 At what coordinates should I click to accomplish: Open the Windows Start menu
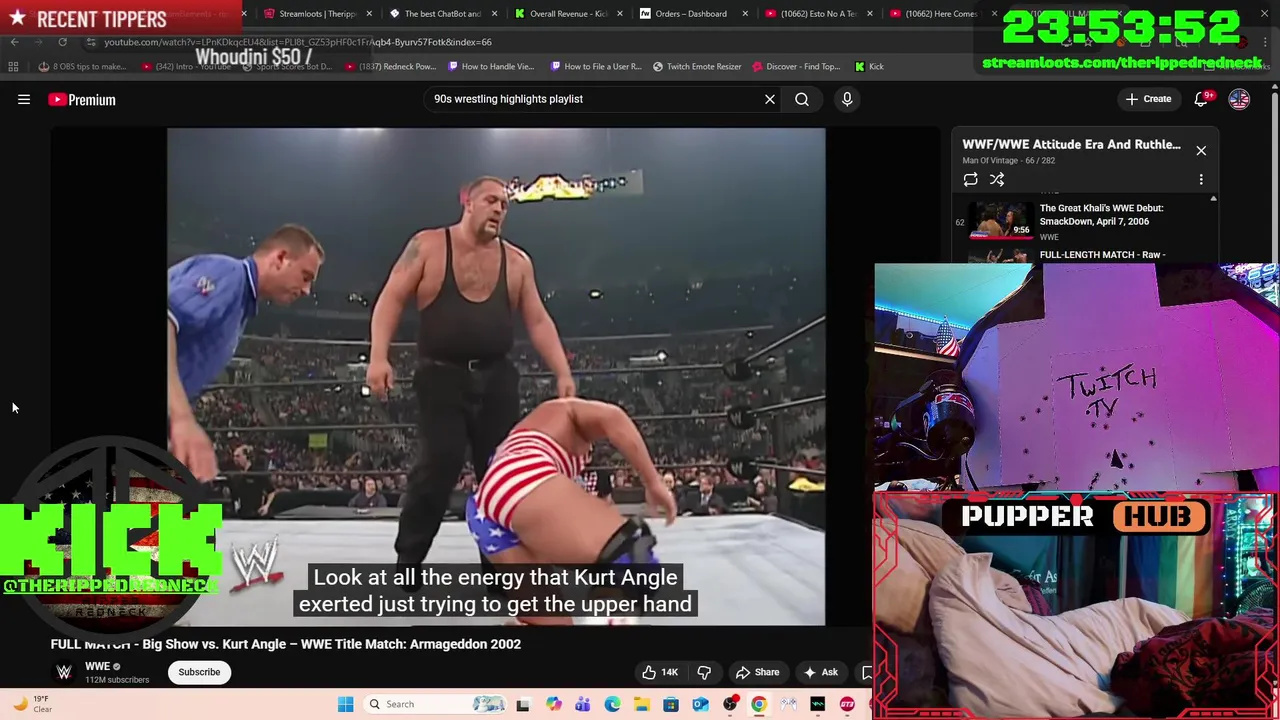tap(345, 704)
